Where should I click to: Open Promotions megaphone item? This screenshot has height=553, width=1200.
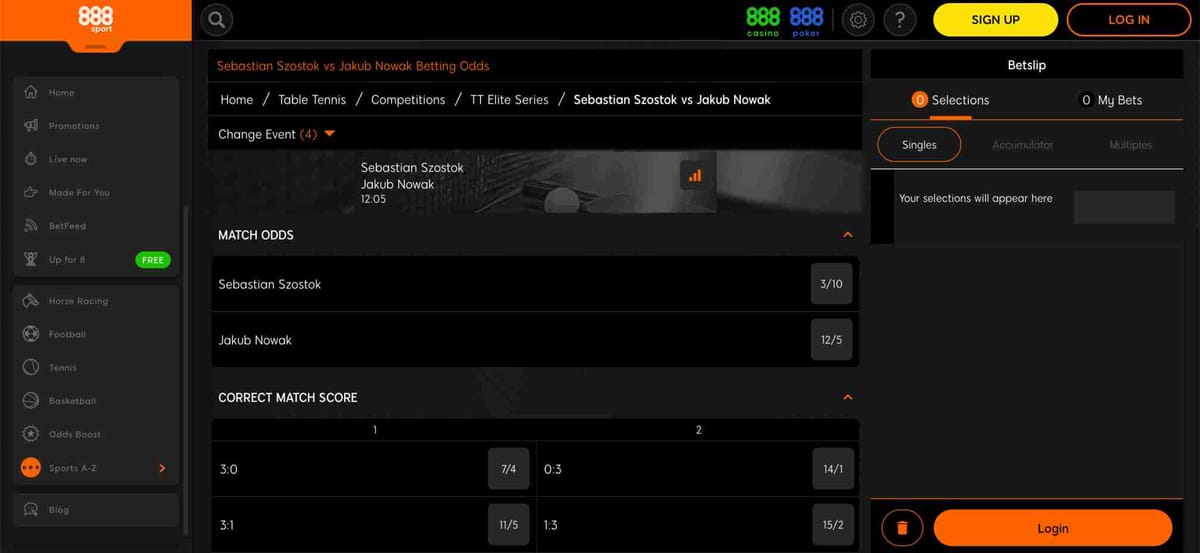pyautogui.click(x=96, y=126)
